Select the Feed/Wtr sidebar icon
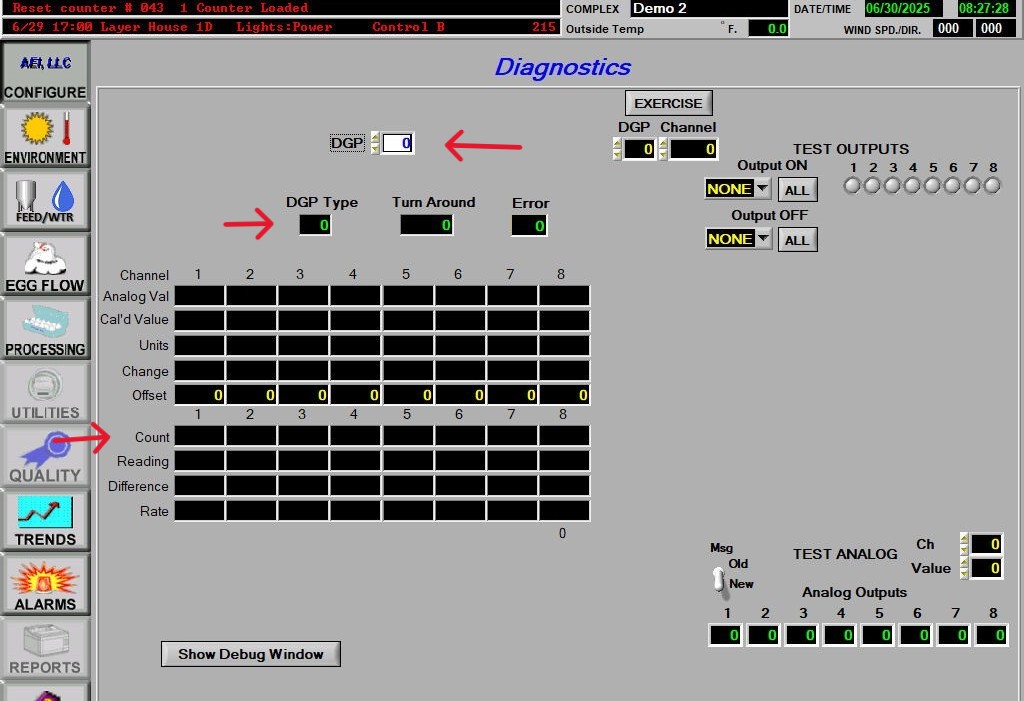1024x701 pixels. [45, 200]
